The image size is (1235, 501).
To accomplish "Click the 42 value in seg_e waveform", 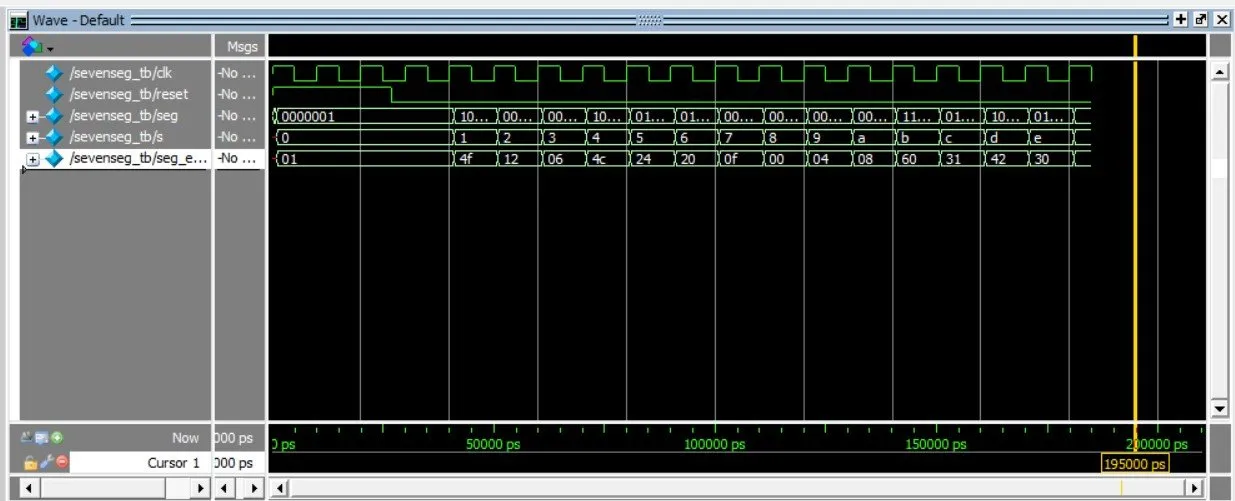I will pos(997,159).
